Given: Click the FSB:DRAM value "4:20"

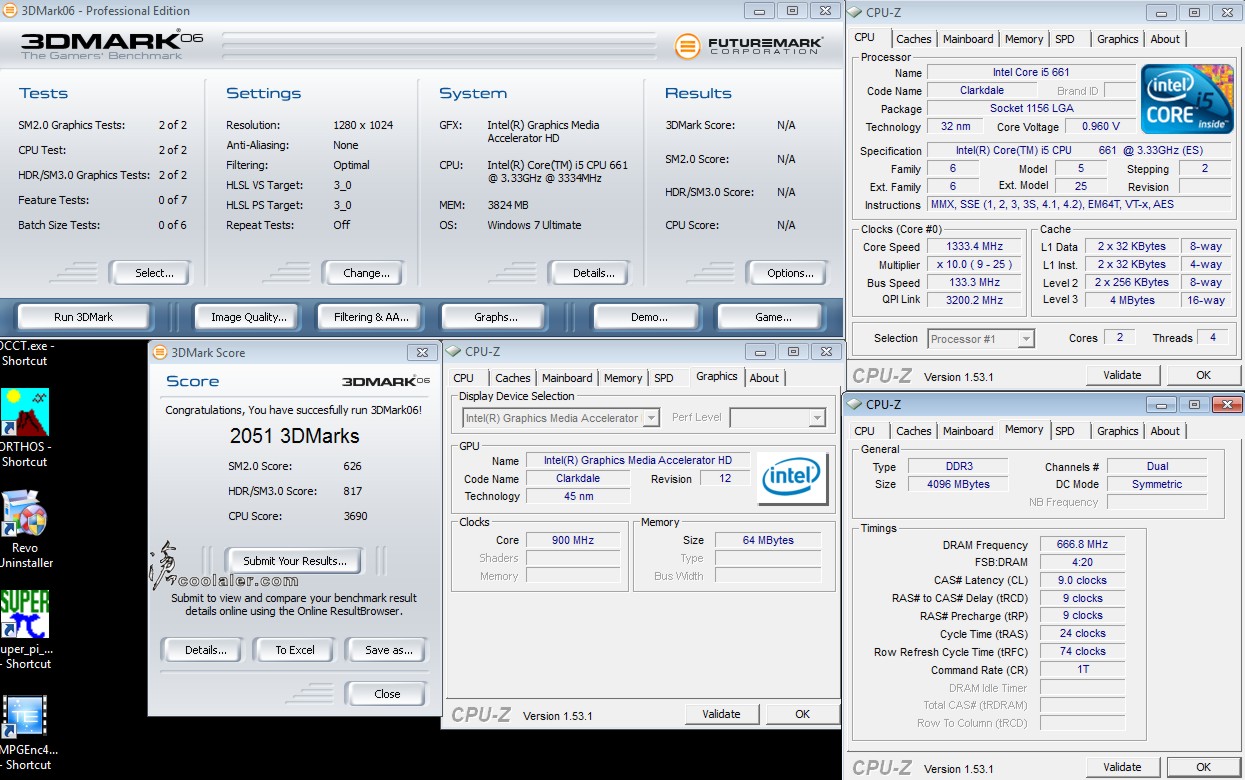Looking at the screenshot, I should [1082, 563].
